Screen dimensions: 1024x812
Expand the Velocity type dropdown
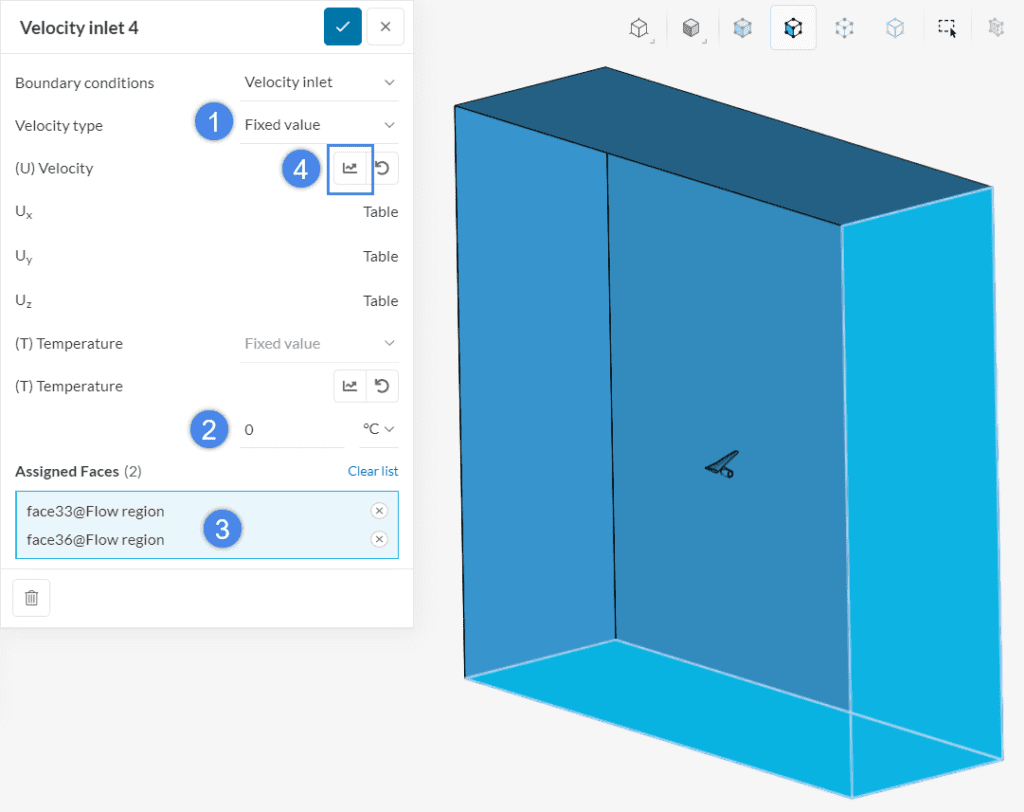pyautogui.click(x=319, y=125)
